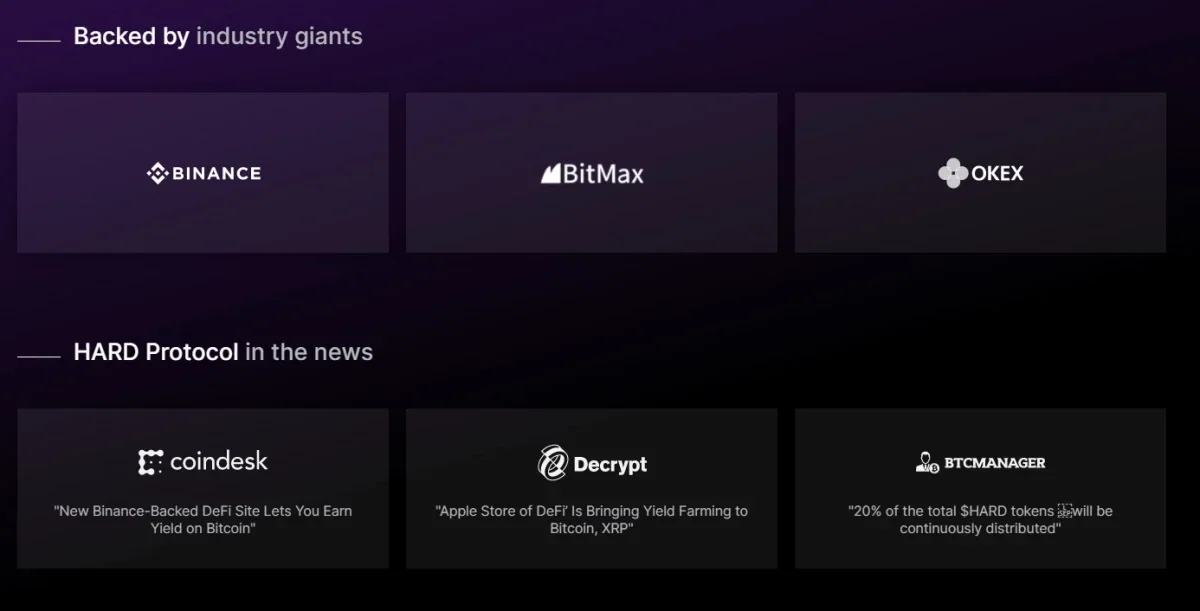Click the OKEX logo
The height and width of the screenshot is (611, 1200).
pos(981,173)
